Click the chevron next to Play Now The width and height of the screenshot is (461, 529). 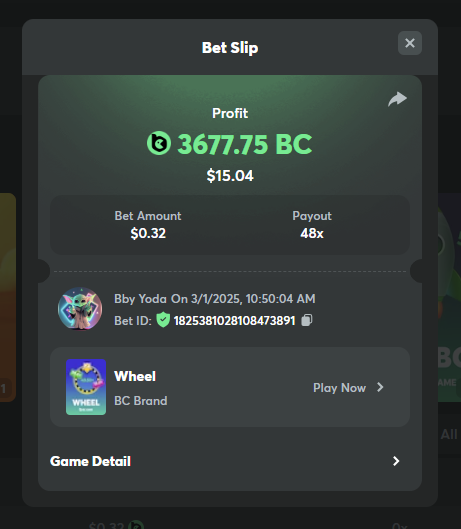pyautogui.click(x=380, y=387)
